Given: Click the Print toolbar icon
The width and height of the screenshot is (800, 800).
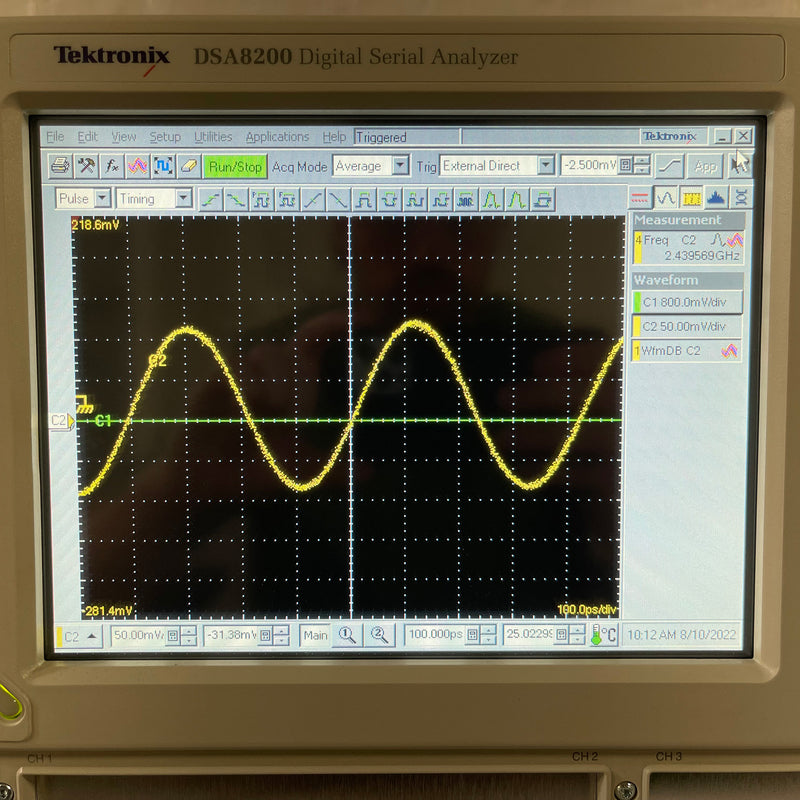Looking at the screenshot, I should coord(60,166).
